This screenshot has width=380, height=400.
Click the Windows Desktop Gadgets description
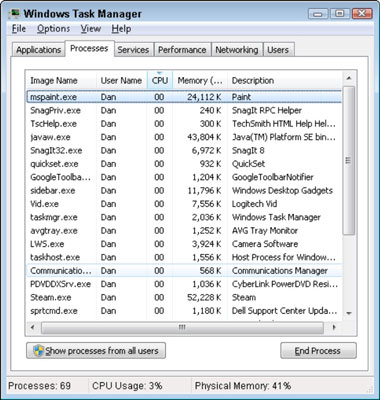(x=282, y=190)
